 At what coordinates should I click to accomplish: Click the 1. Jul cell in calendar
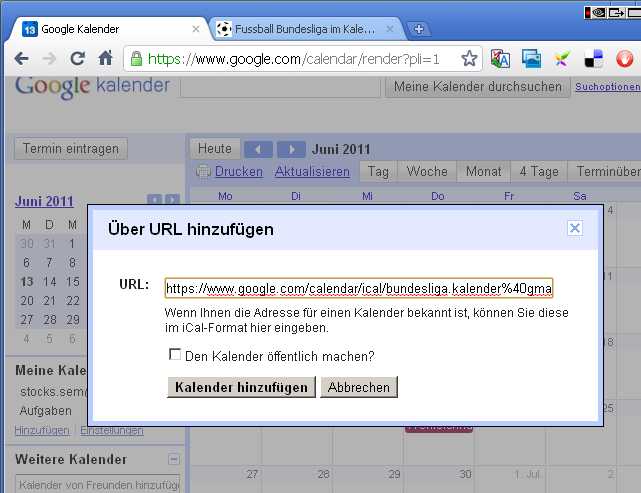coord(527,474)
